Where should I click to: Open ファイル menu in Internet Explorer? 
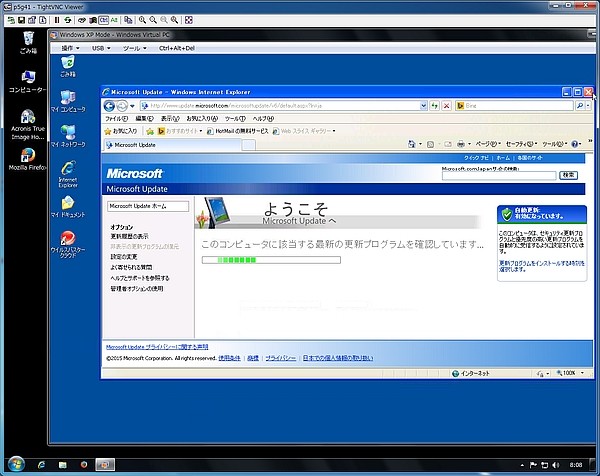[116, 119]
